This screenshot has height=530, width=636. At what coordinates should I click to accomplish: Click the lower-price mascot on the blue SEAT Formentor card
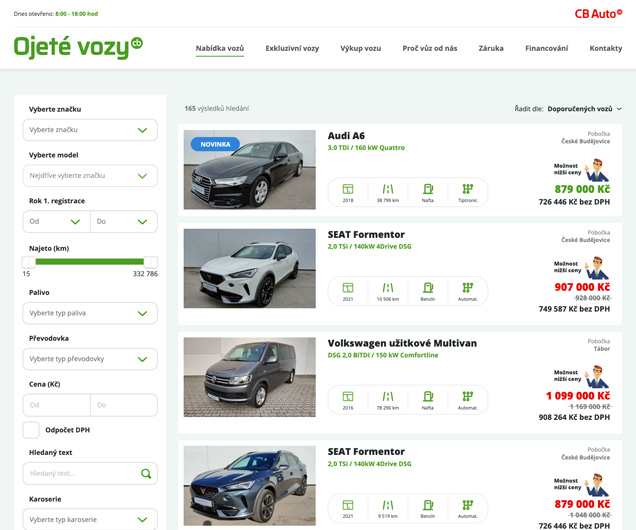[x=597, y=485]
